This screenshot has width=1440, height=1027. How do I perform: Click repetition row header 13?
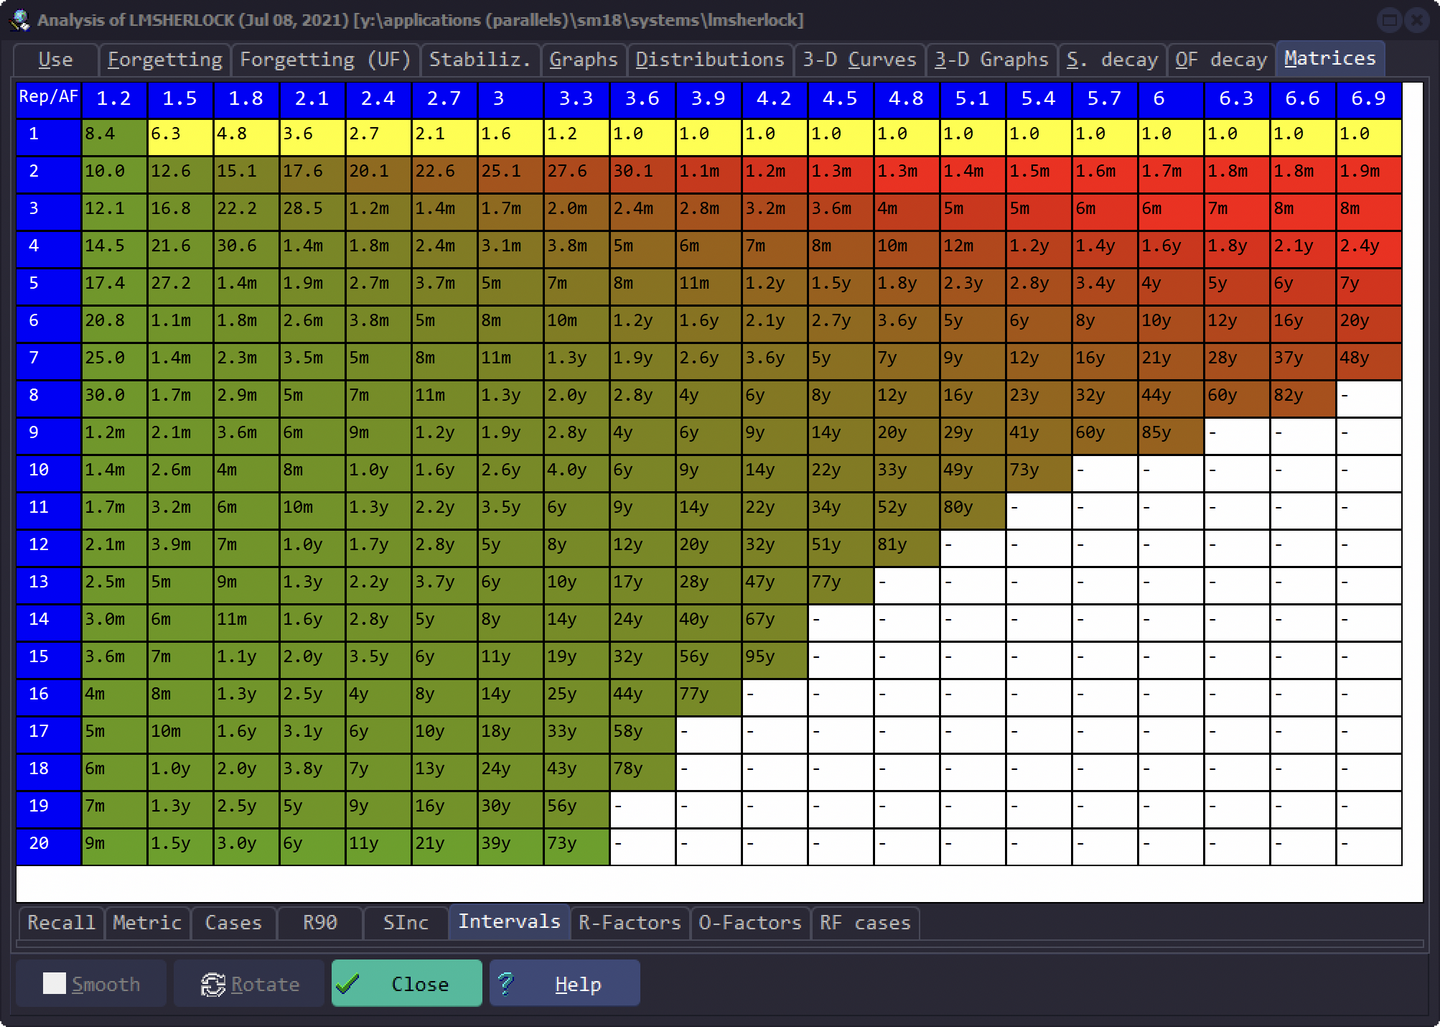click(x=48, y=585)
